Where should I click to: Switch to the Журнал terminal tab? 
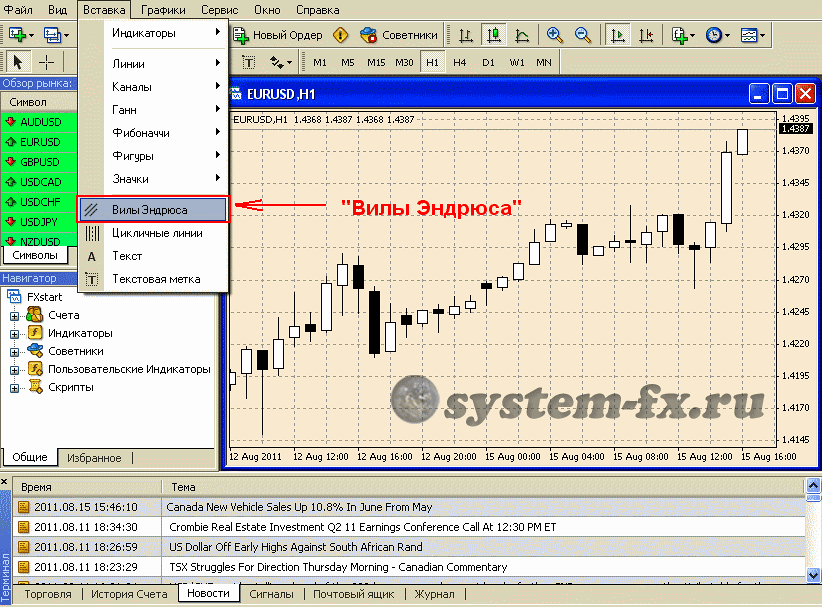click(x=434, y=594)
